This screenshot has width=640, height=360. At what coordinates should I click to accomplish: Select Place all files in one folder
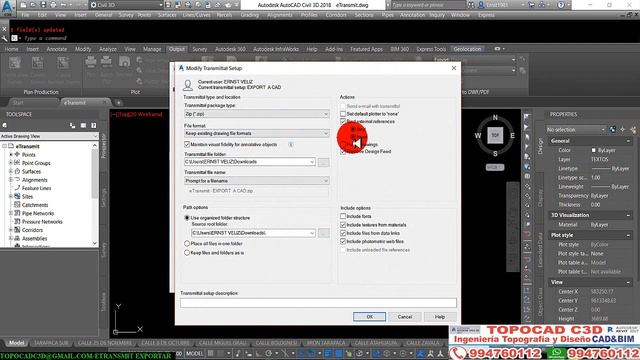[187, 244]
